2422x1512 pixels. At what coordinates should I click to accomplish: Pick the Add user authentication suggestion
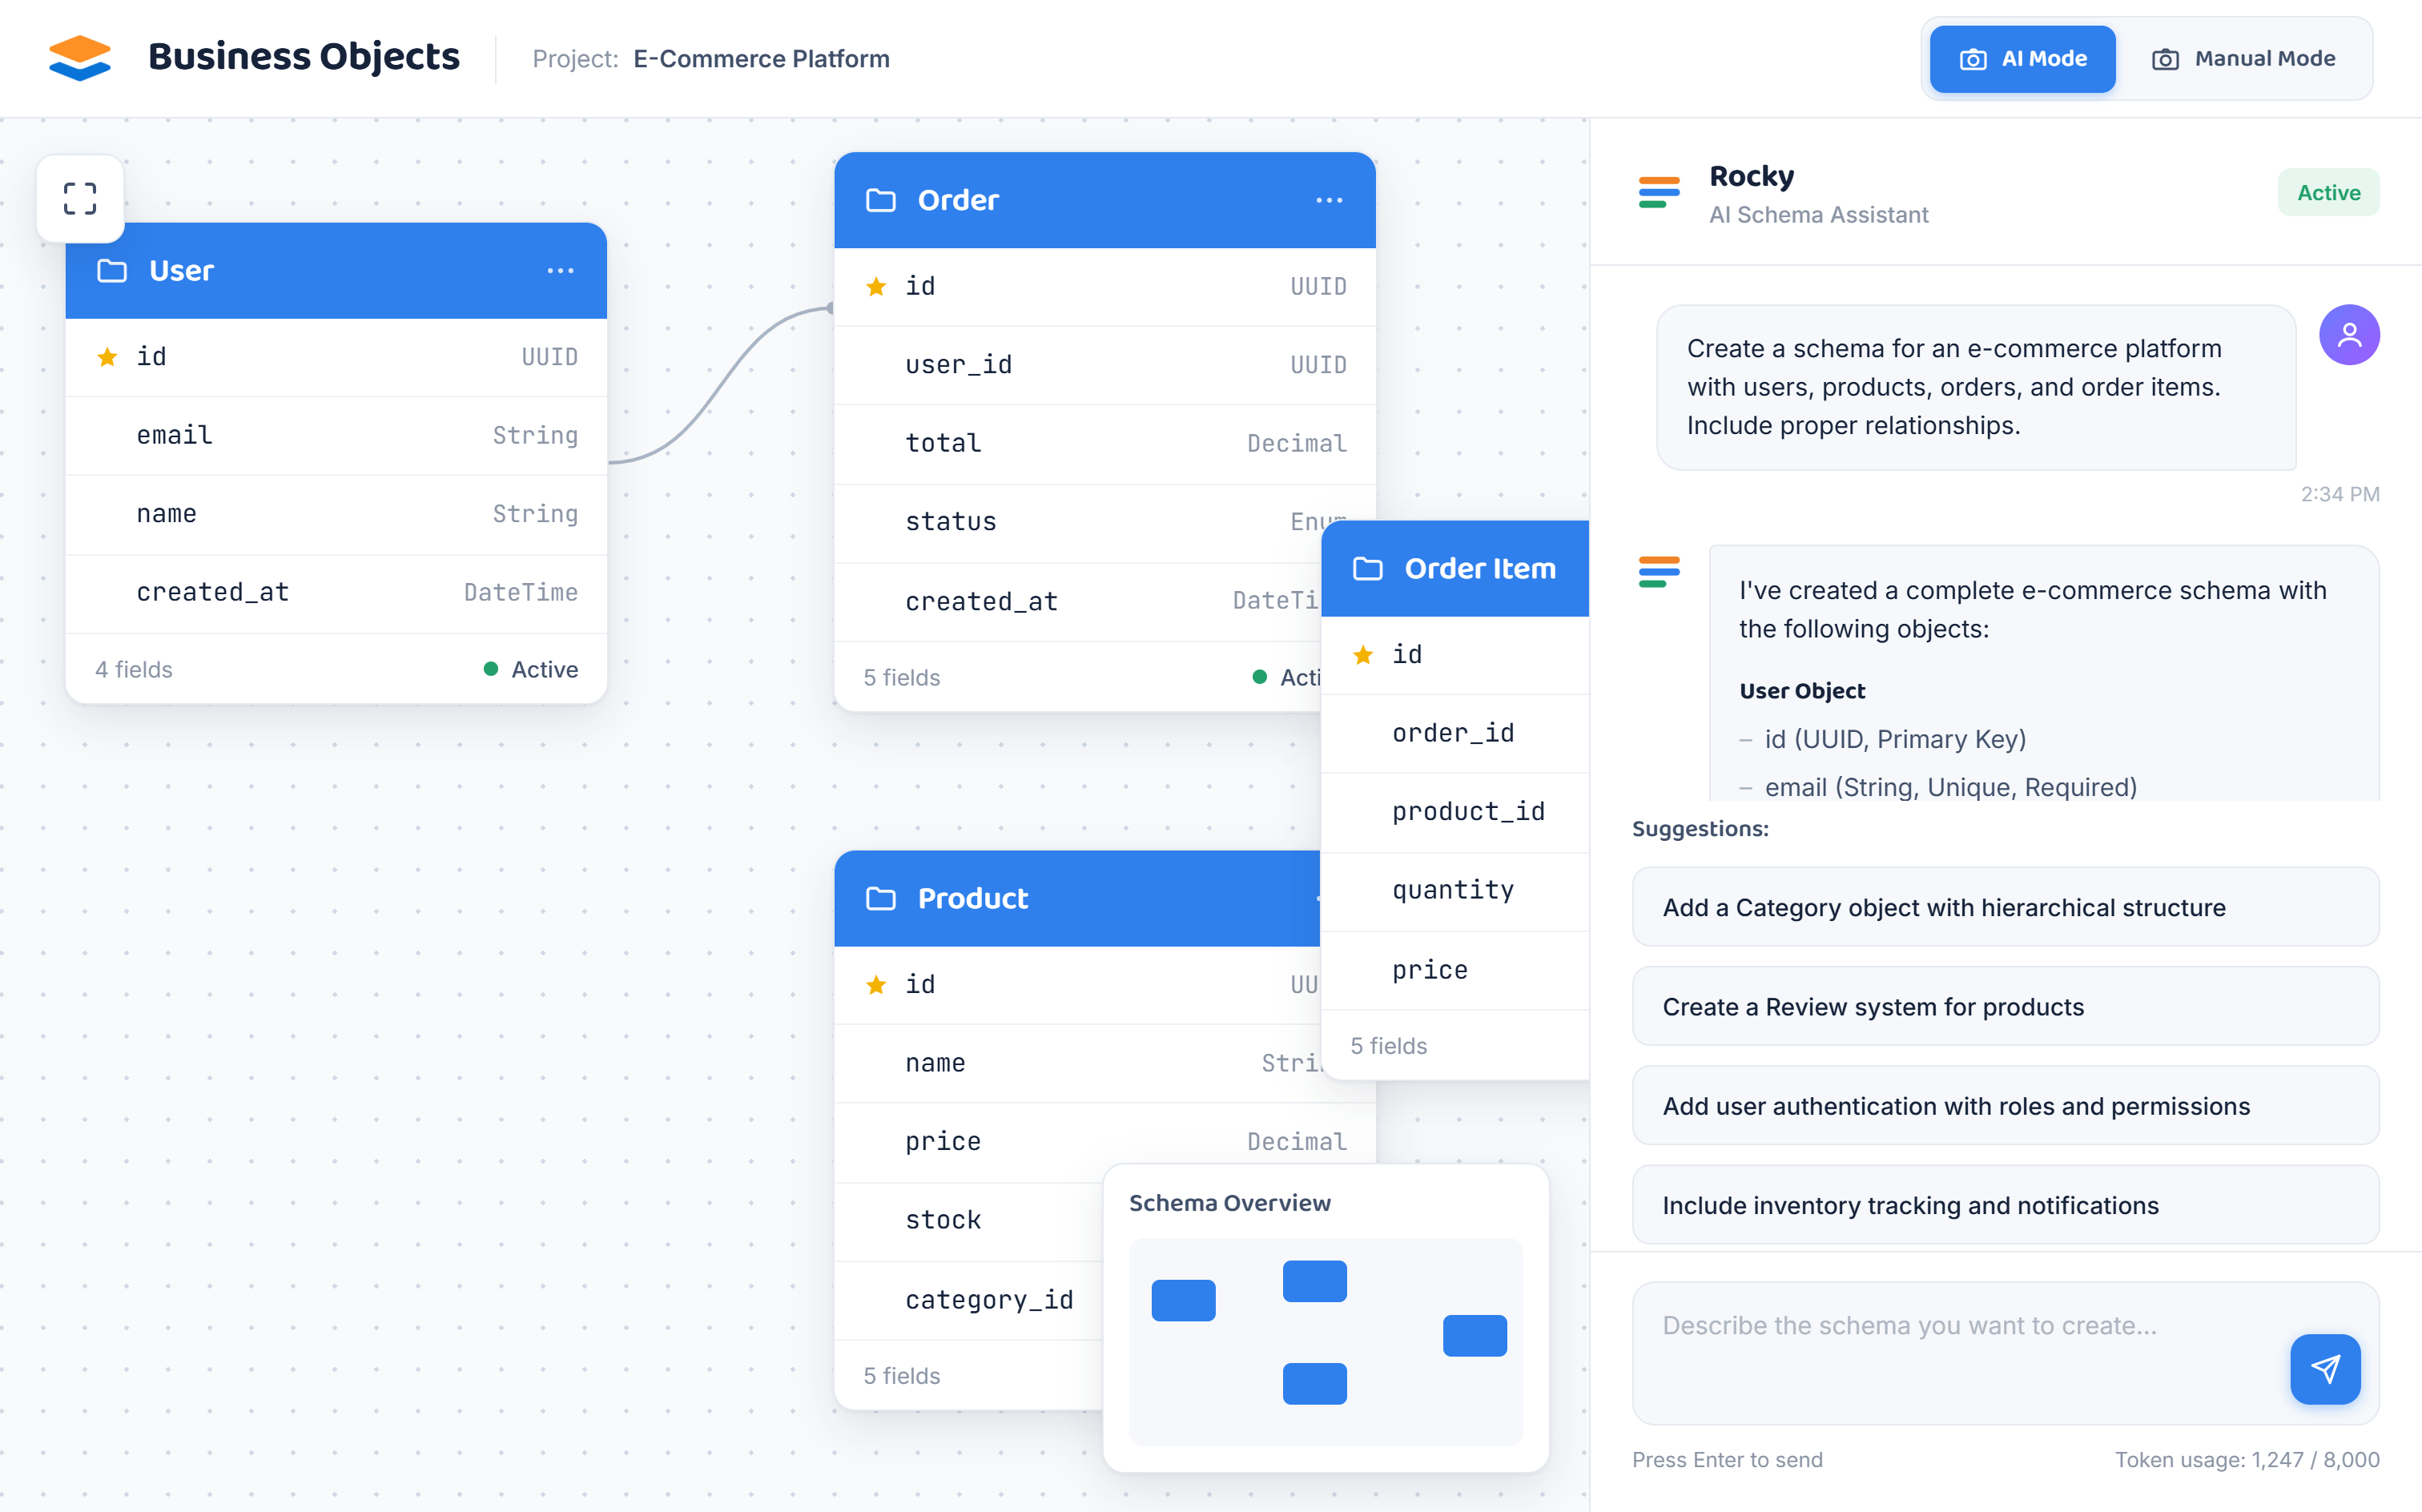point(2005,1106)
